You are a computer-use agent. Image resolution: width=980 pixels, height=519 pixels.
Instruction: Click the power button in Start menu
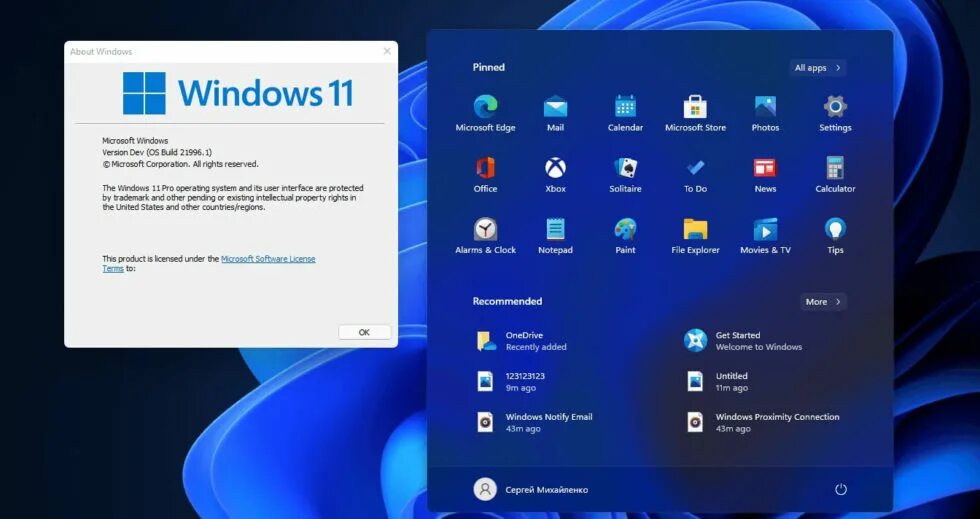tap(841, 489)
